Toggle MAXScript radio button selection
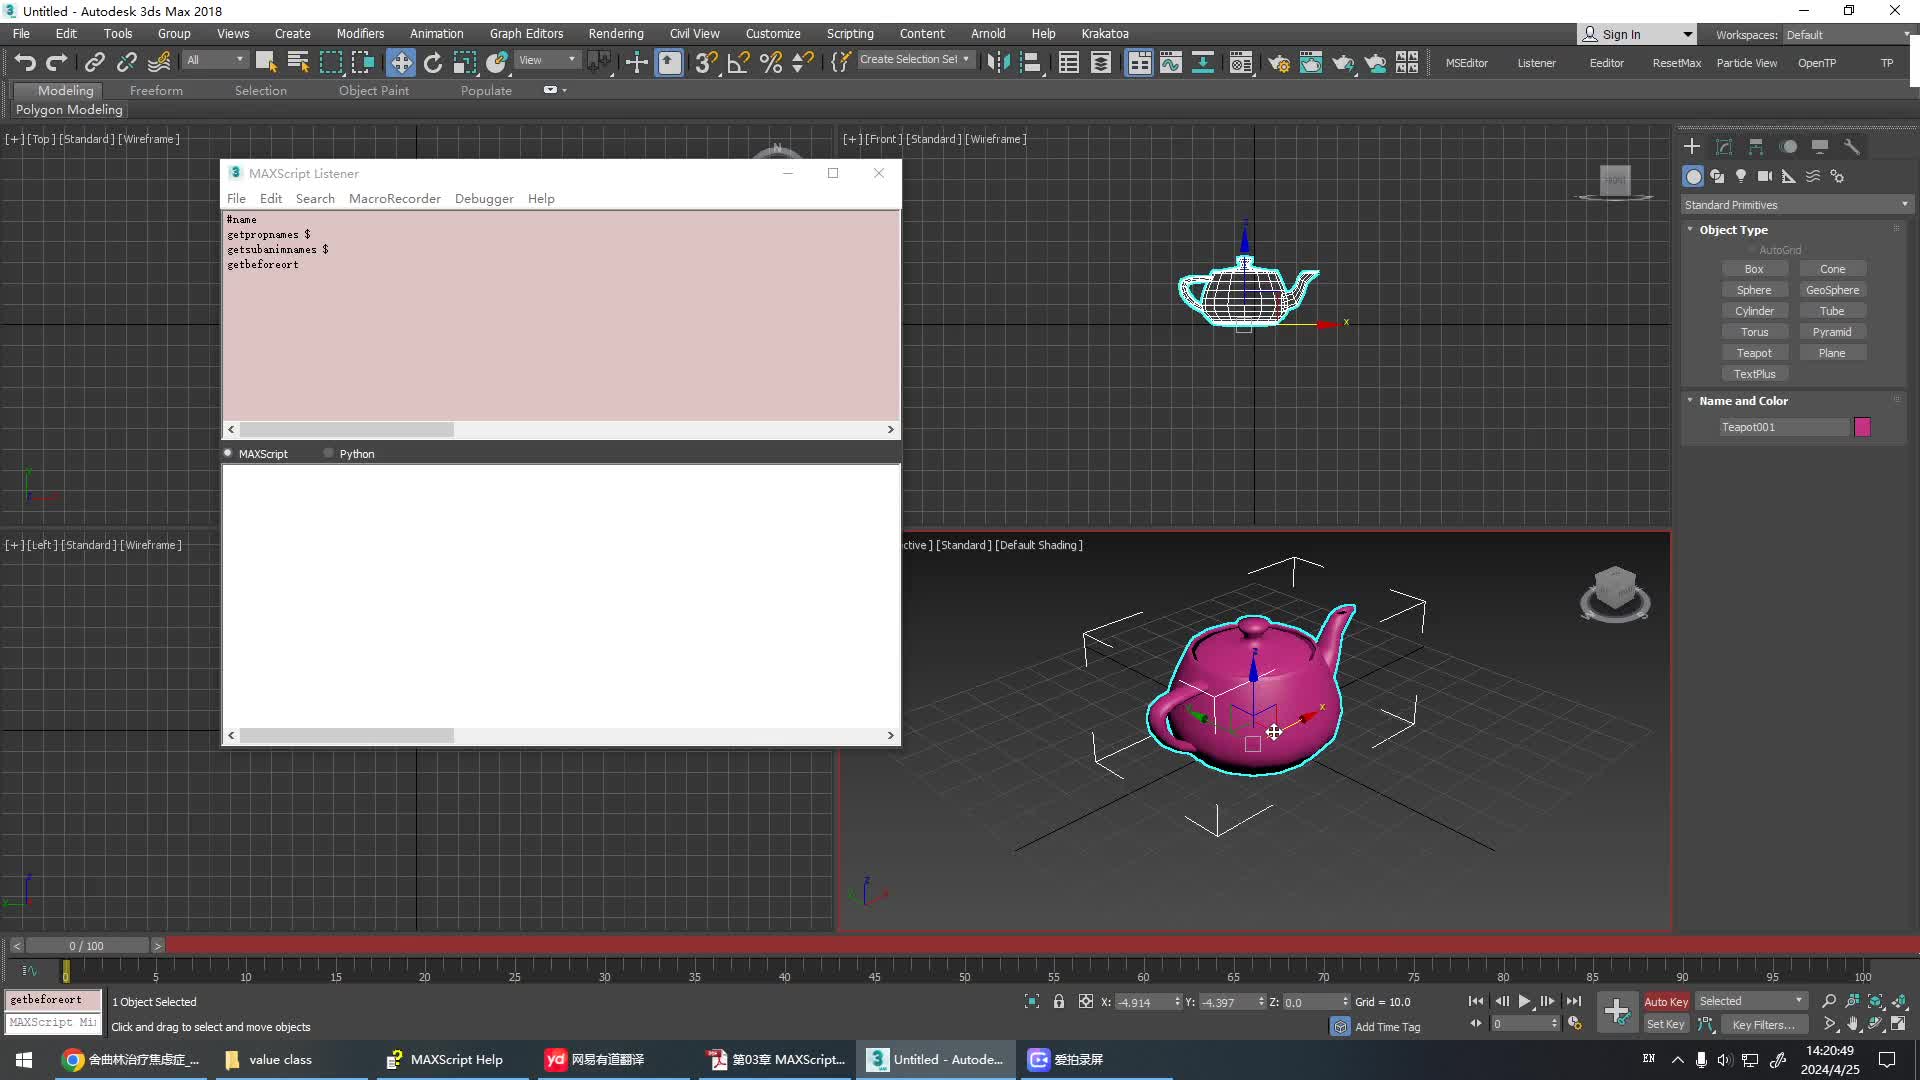1920x1080 pixels. coord(228,452)
